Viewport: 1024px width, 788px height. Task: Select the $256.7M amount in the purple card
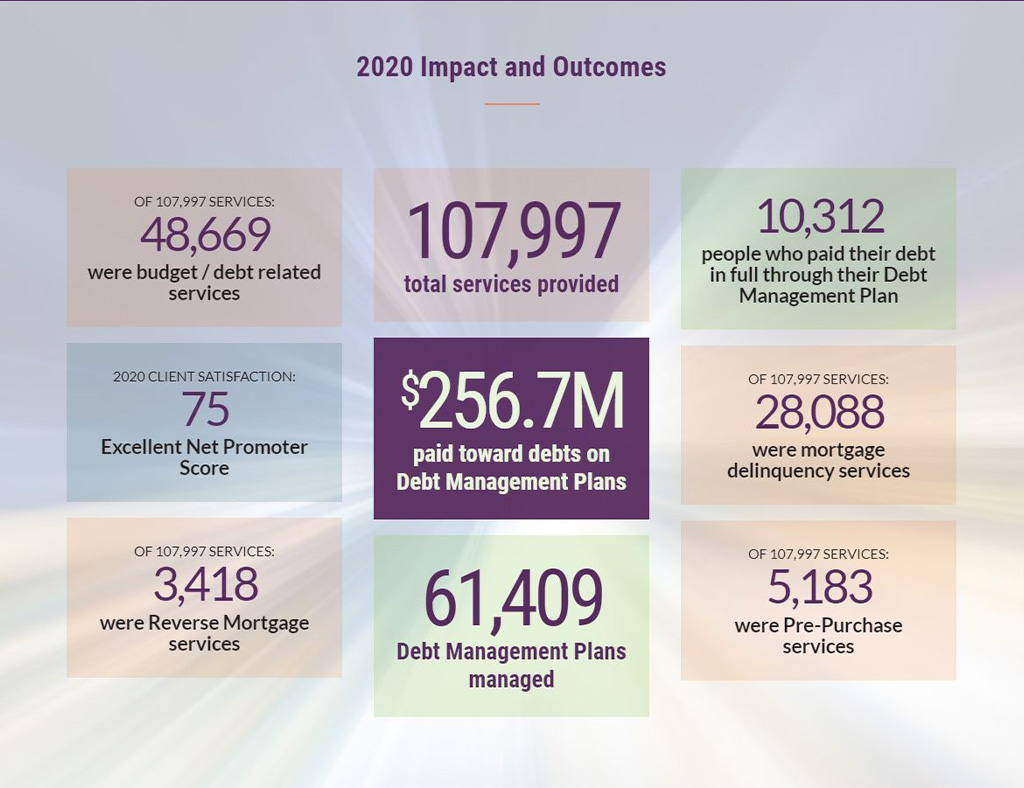pyautogui.click(x=511, y=399)
